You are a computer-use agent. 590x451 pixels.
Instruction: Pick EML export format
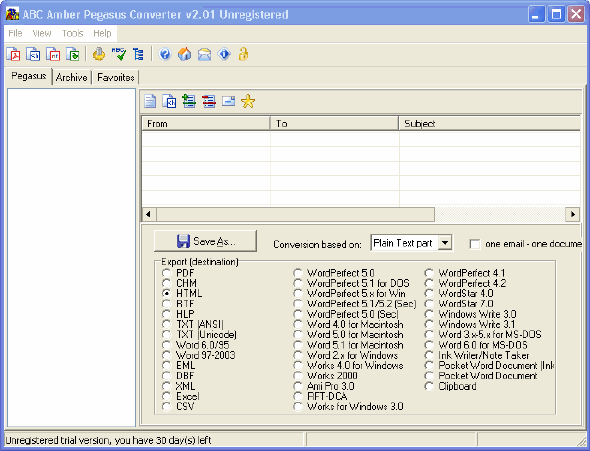166,365
